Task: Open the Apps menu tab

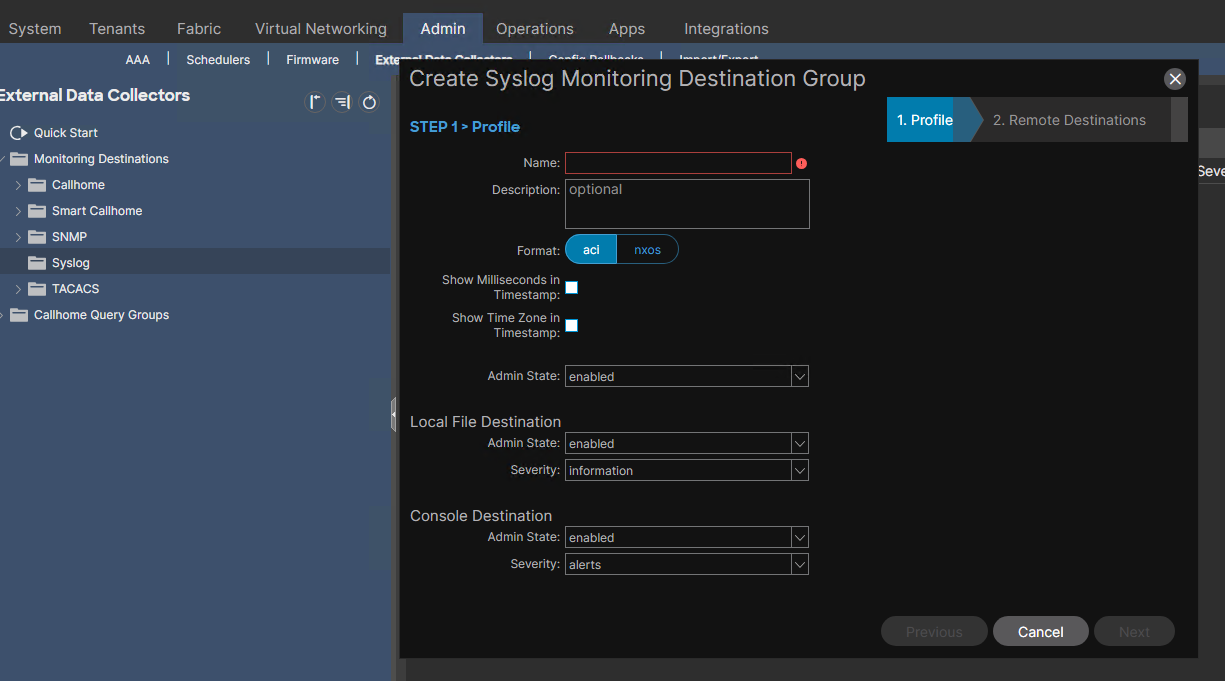Action: point(627,29)
